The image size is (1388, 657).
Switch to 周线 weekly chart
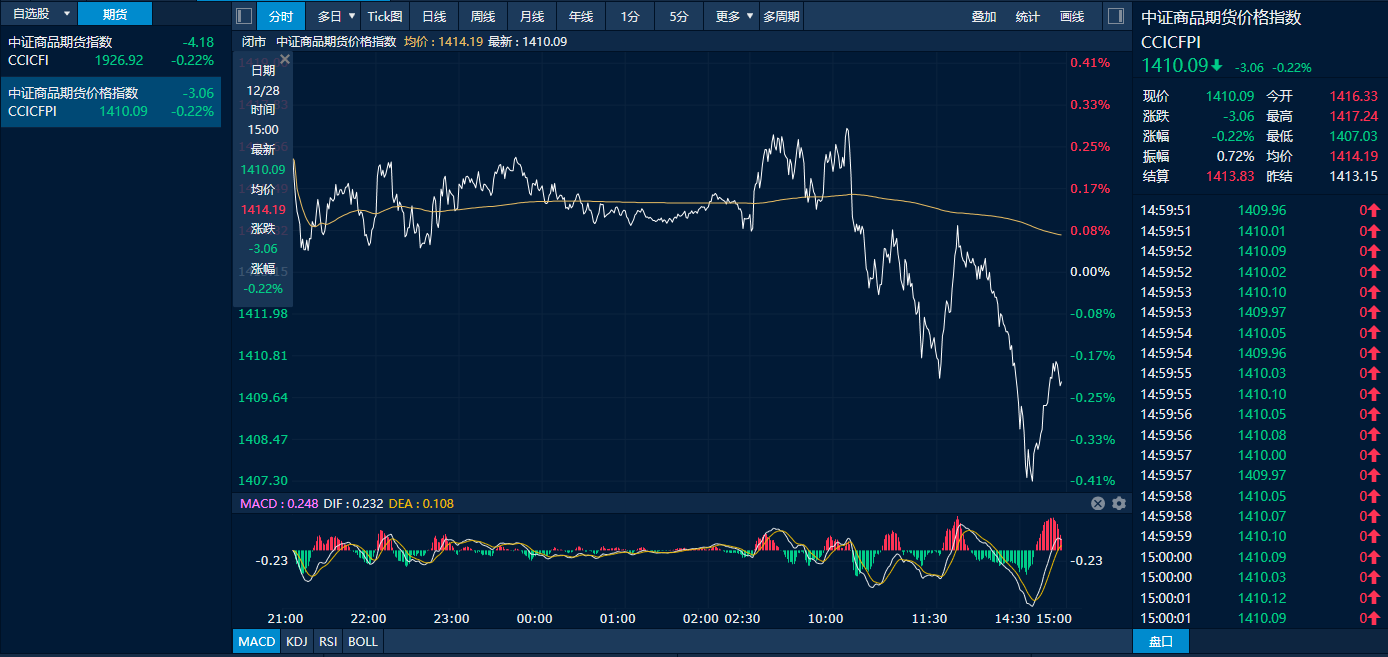pos(483,16)
